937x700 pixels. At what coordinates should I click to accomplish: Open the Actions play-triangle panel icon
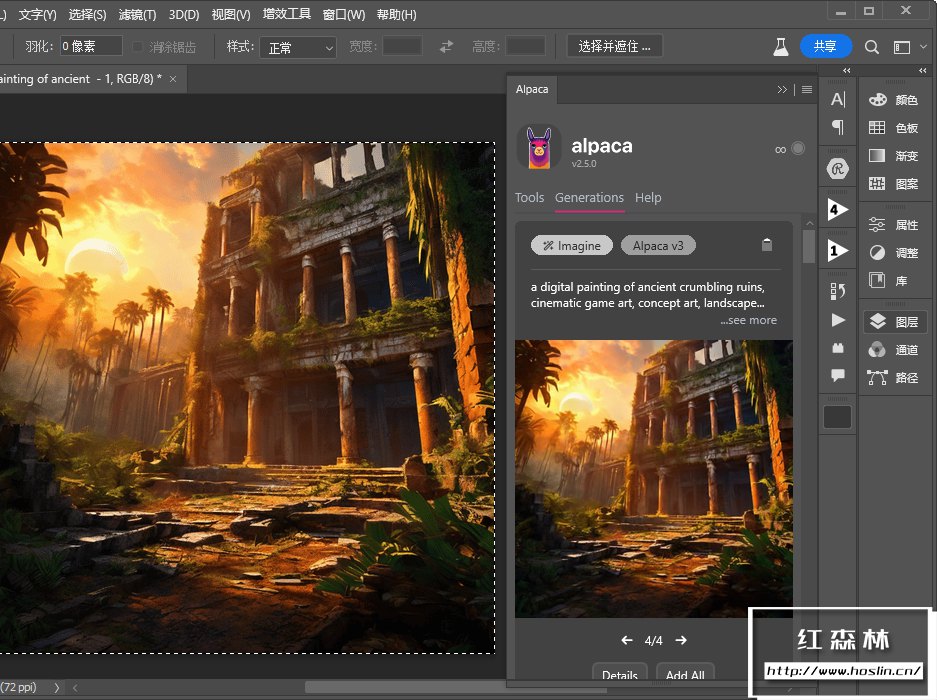pyautogui.click(x=838, y=320)
